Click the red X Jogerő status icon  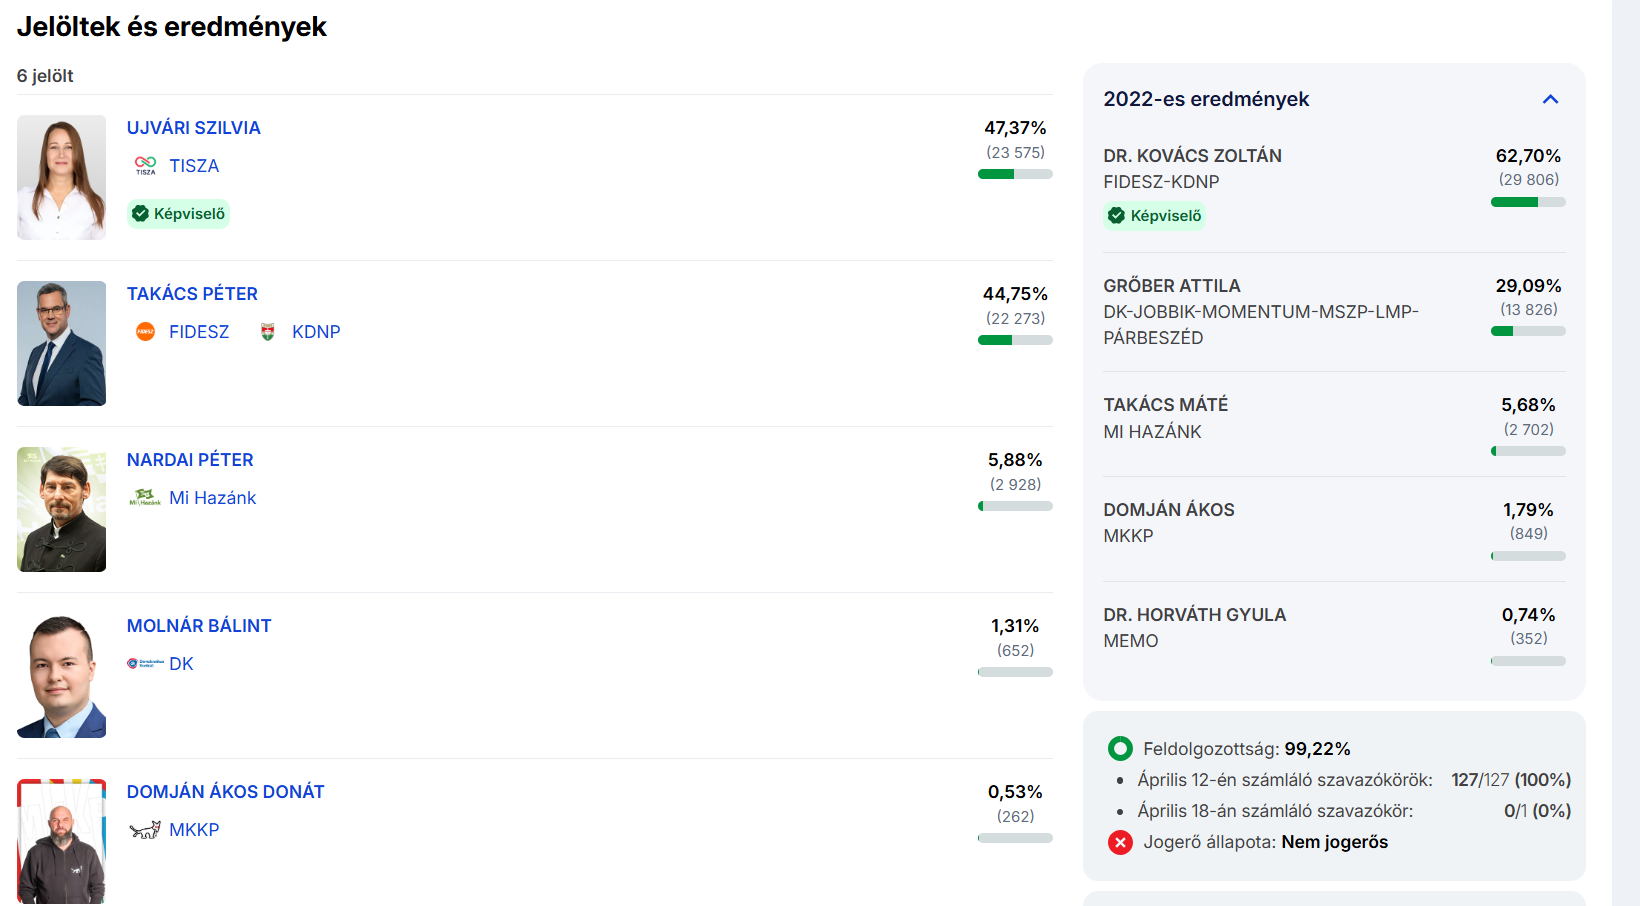[x=1120, y=842]
